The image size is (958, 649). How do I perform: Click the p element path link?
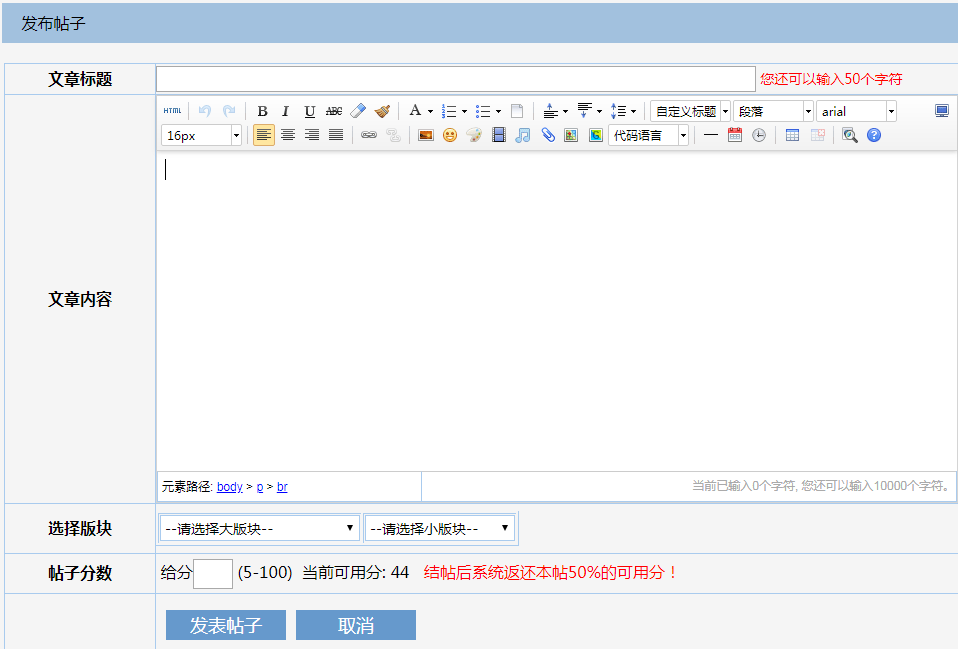[x=260, y=487]
